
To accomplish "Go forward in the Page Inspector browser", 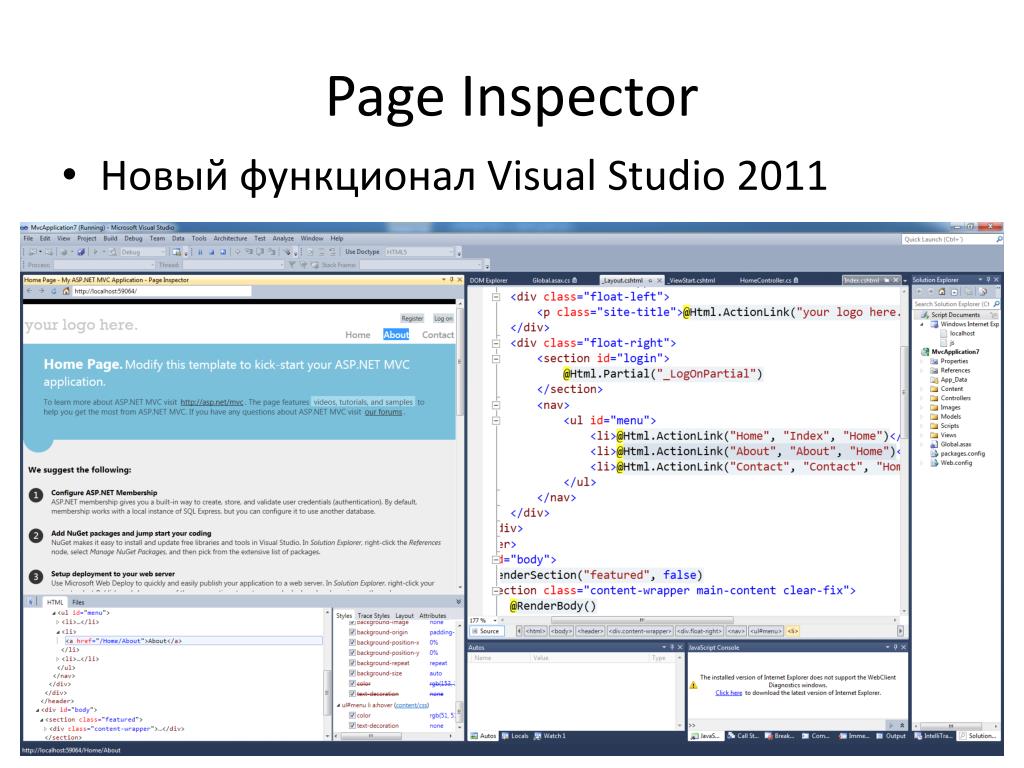I will tap(41, 291).
